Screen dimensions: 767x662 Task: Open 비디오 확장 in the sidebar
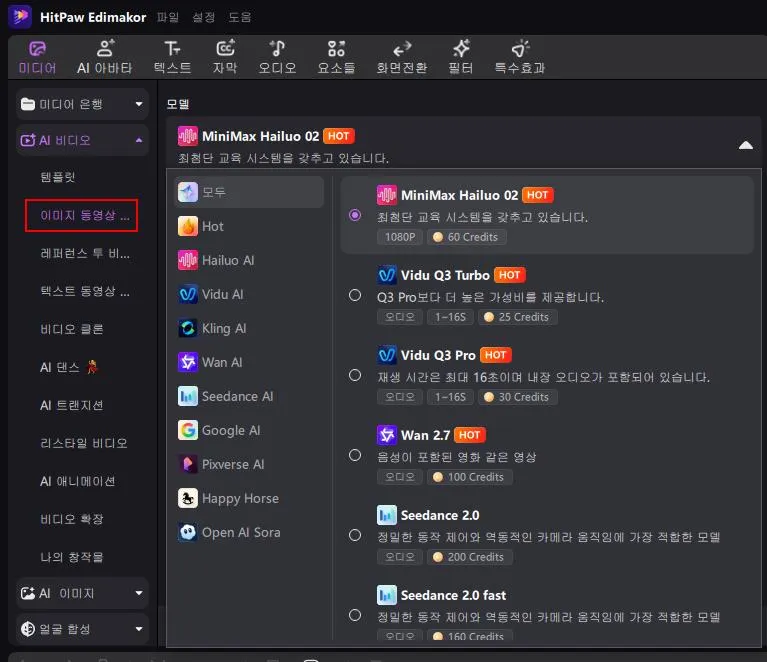coord(71,519)
